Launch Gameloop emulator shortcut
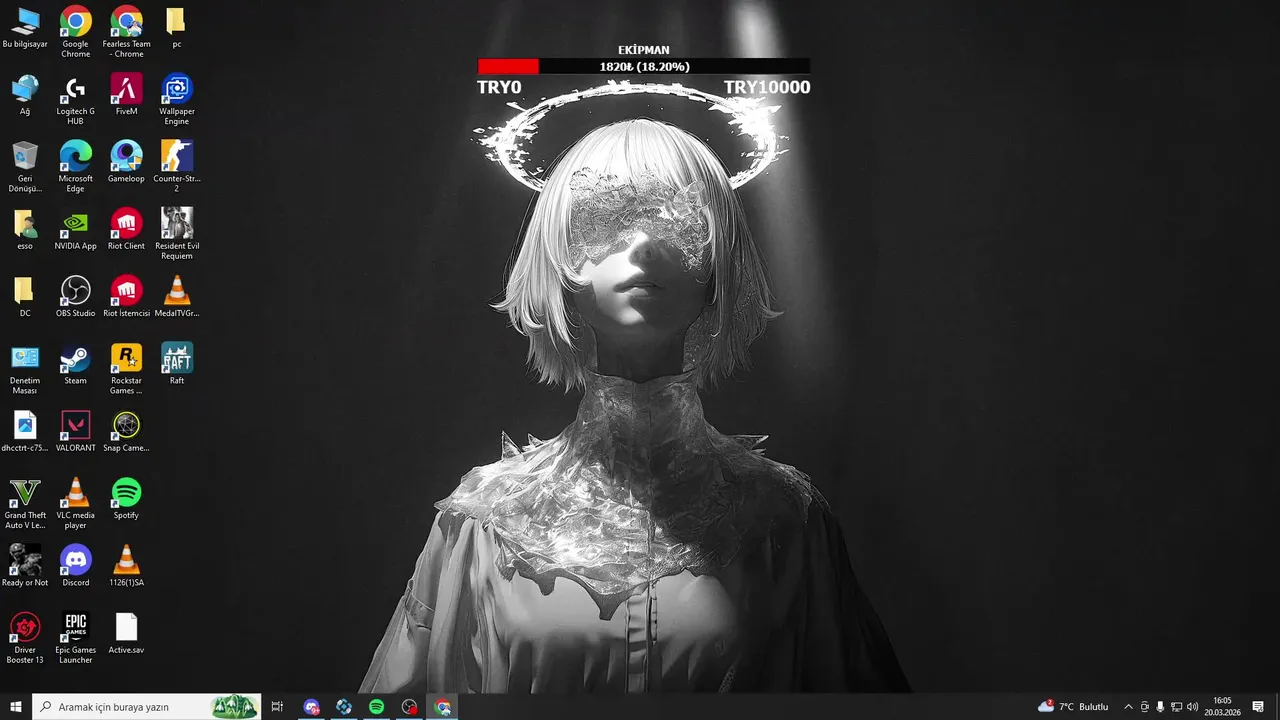1280x720 pixels. (126, 162)
